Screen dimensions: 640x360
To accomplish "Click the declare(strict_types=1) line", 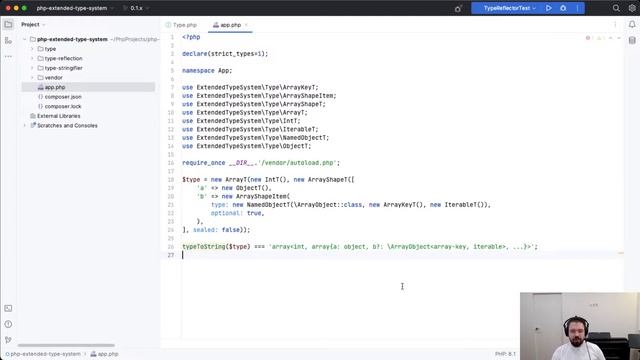I will click(225, 54).
